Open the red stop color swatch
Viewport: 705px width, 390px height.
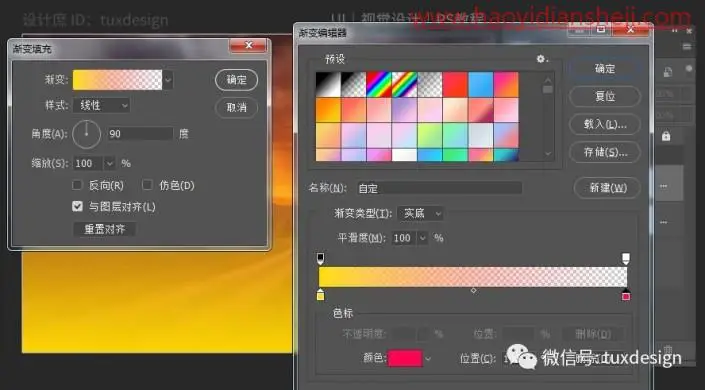click(x=405, y=359)
